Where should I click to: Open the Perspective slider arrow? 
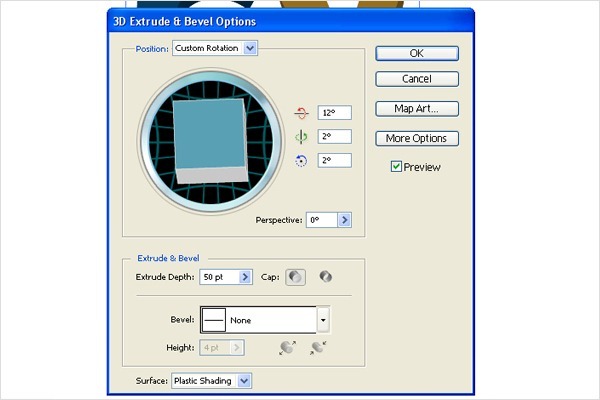344,220
